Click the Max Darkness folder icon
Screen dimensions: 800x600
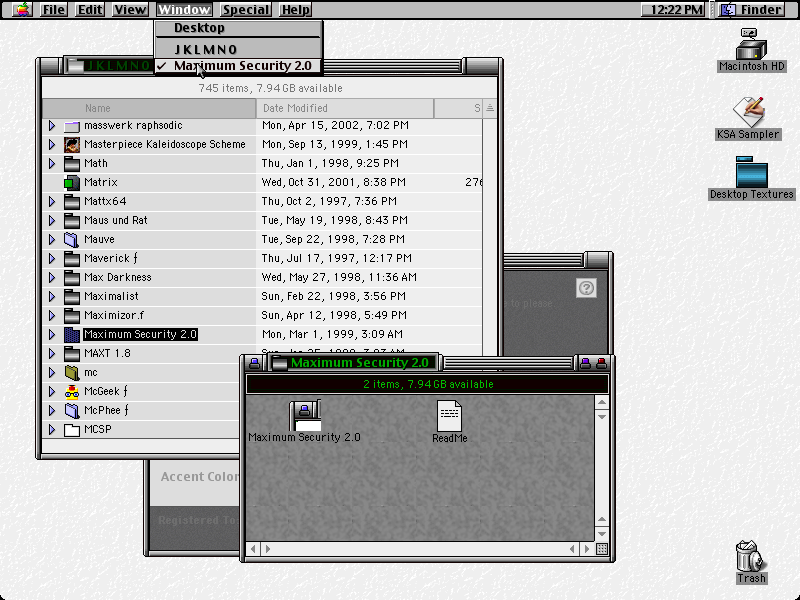click(72, 278)
